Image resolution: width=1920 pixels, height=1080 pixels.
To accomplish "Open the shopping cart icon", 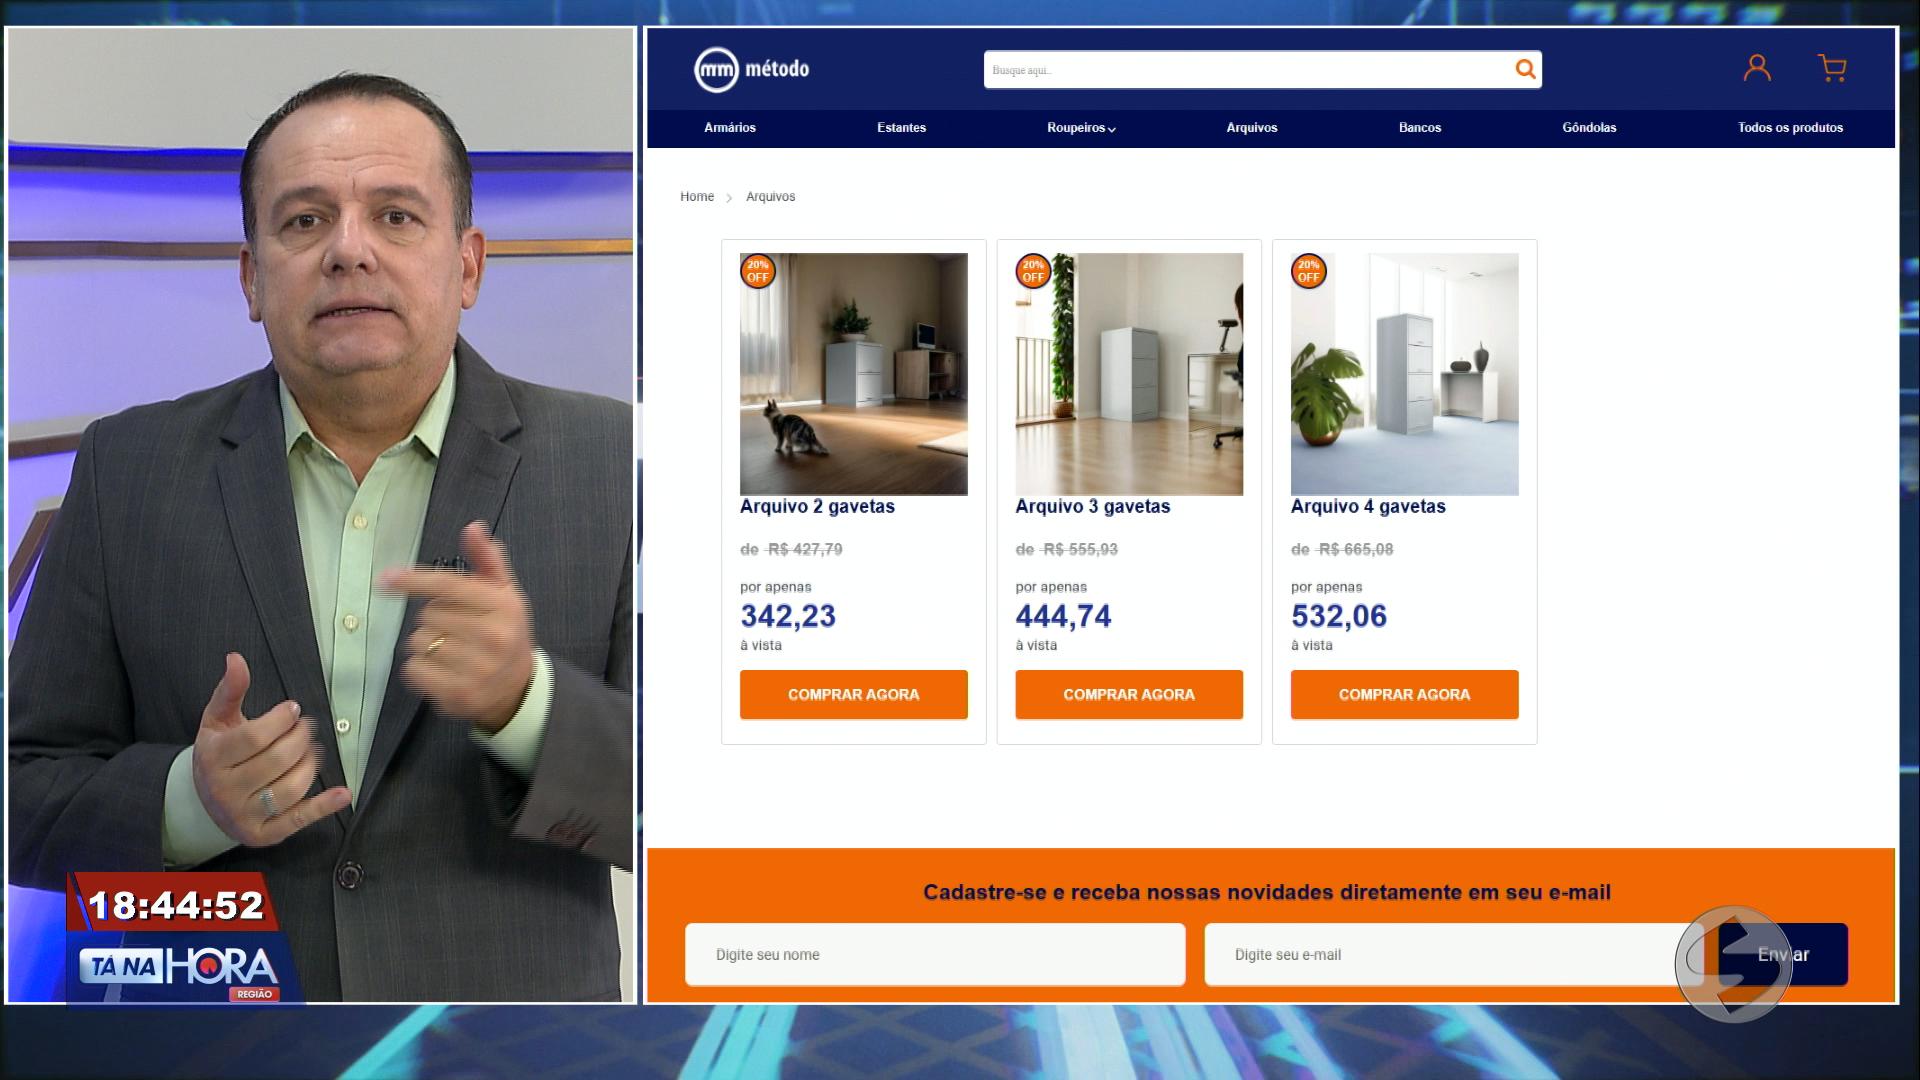I will 1832,68.
